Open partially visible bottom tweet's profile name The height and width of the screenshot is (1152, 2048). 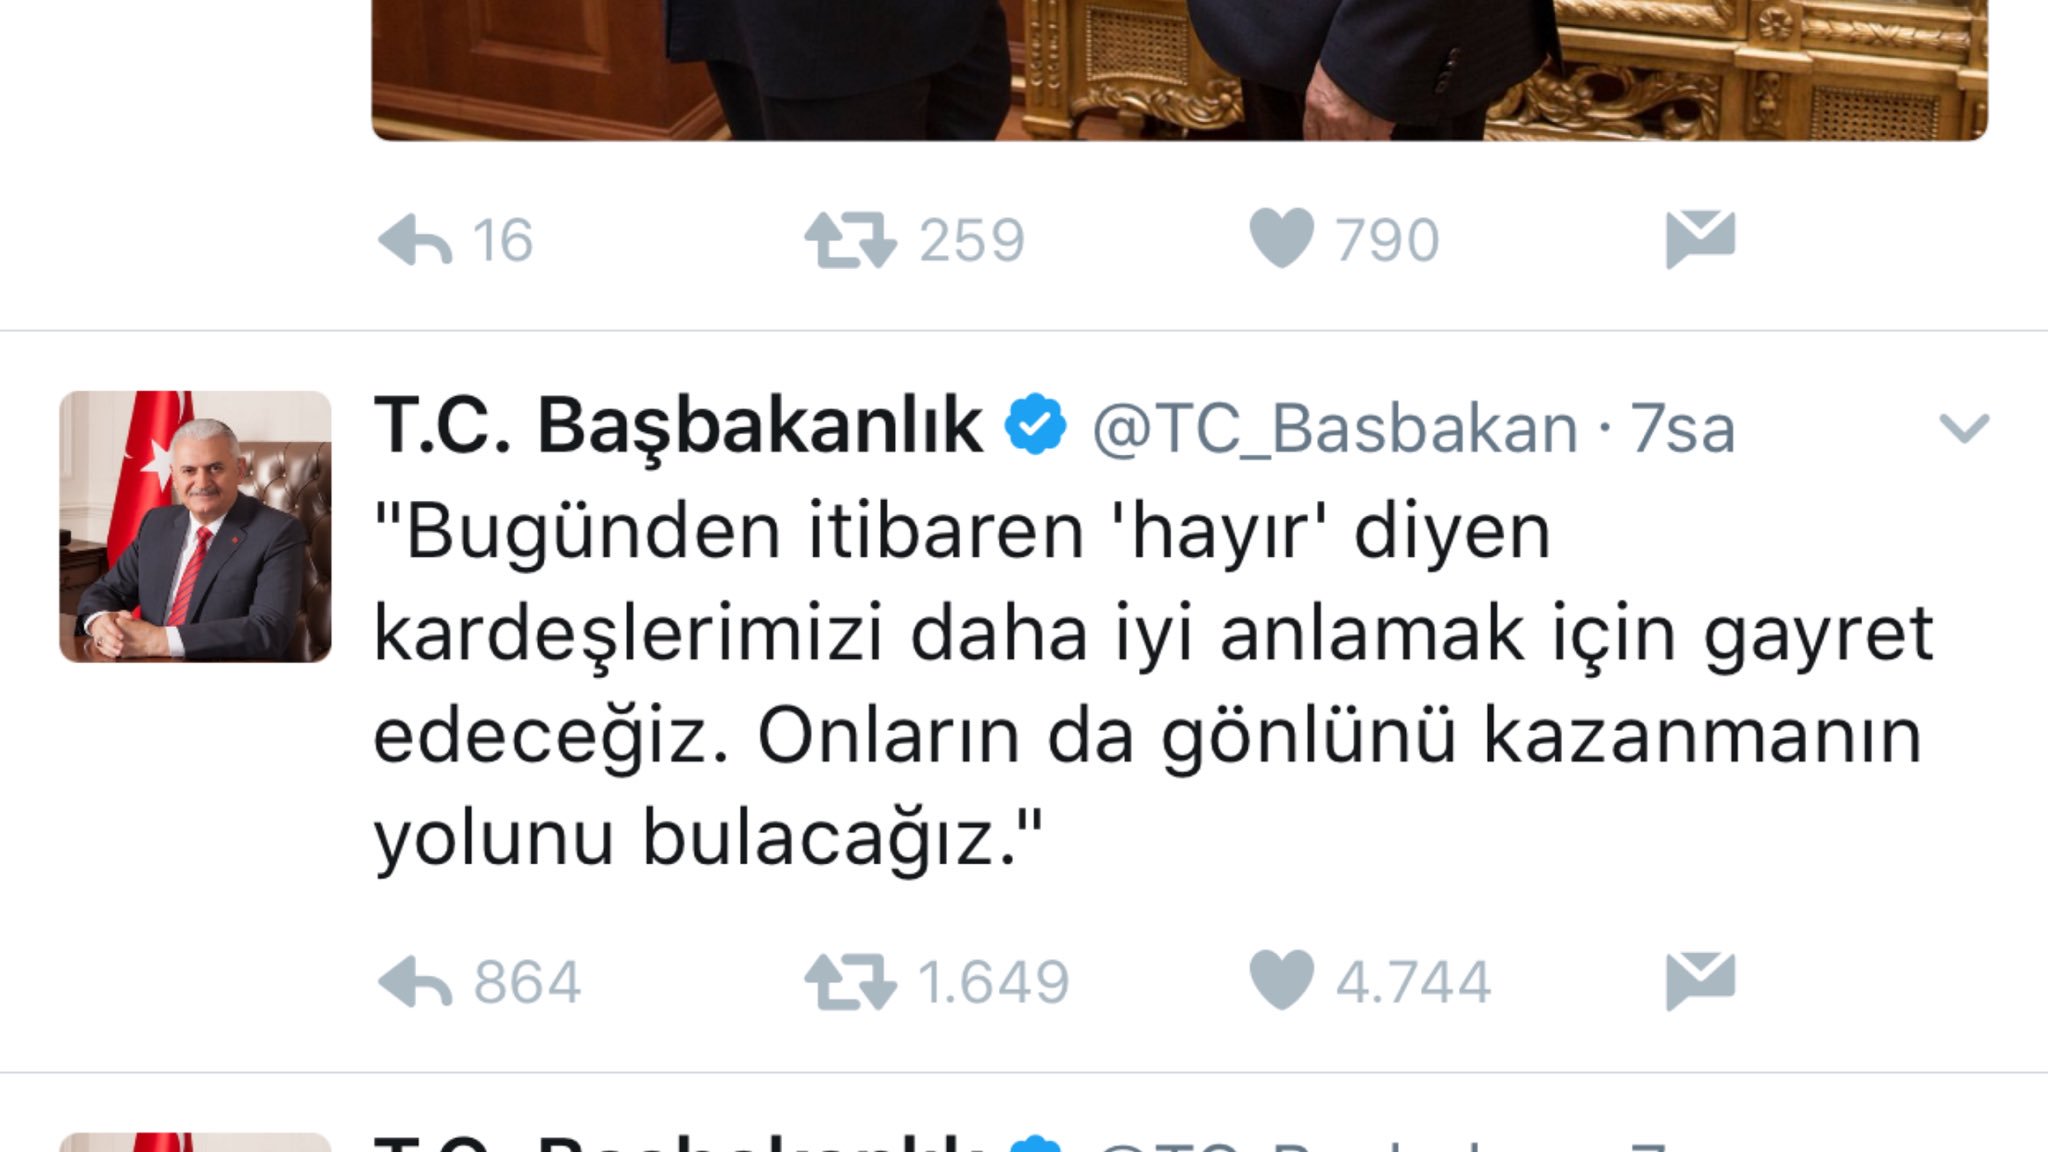pyautogui.click(x=678, y=1142)
